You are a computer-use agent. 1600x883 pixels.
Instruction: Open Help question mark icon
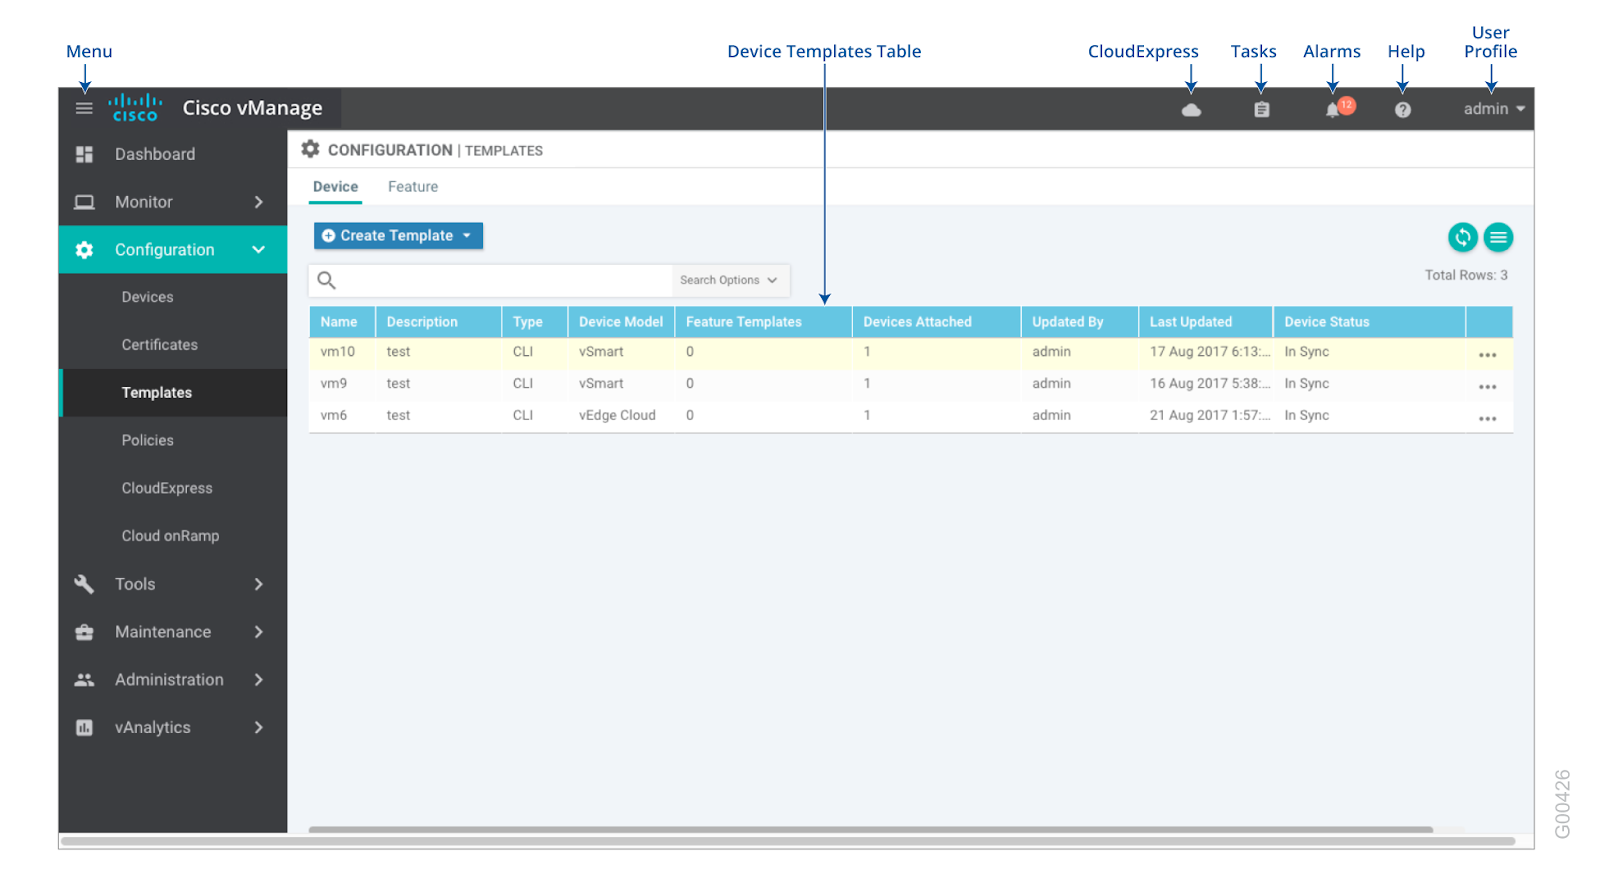[x=1403, y=110]
